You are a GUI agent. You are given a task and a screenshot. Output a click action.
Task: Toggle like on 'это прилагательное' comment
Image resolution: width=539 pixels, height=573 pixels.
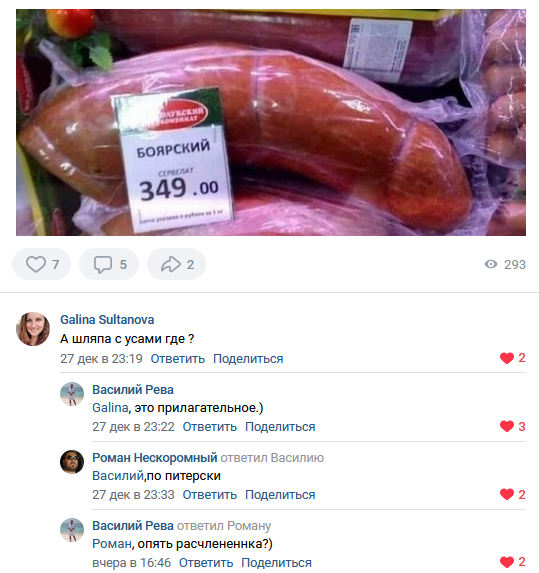point(507,426)
